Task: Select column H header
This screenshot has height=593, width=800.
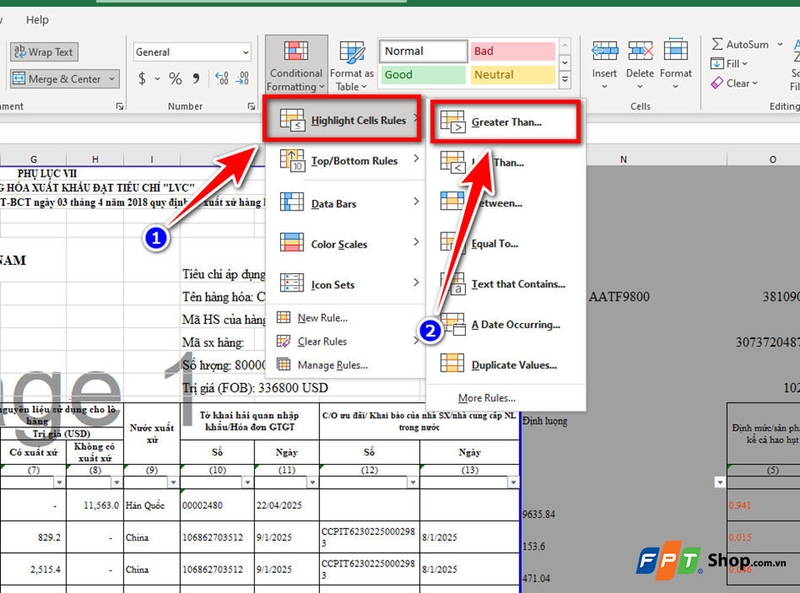Action: pyautogui.click(x=95, y=159)
